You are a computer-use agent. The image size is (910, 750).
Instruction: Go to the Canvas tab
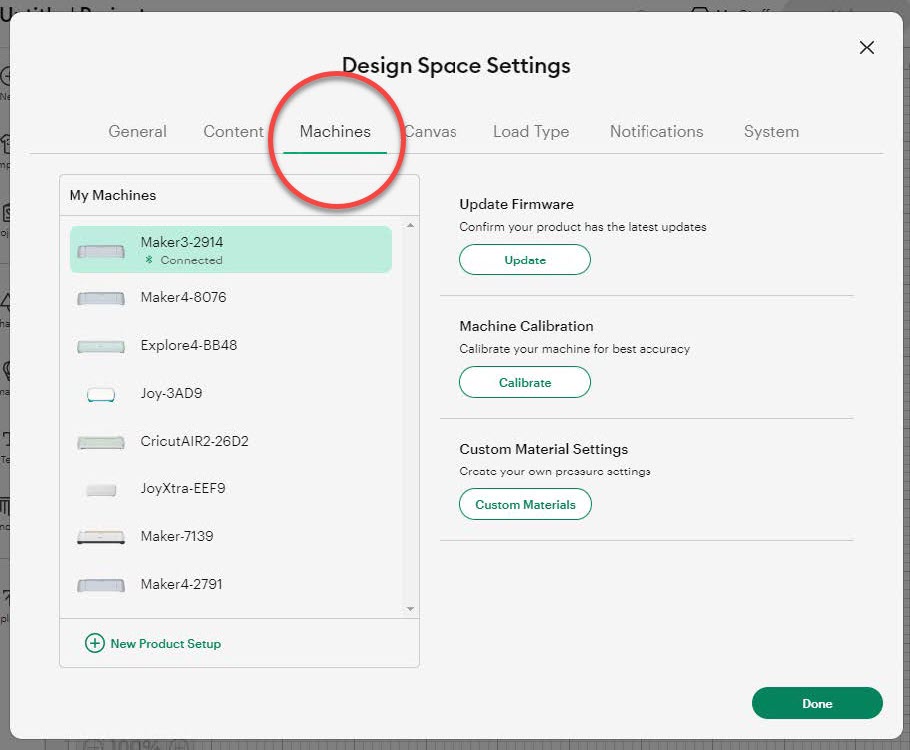click(430, 132)
